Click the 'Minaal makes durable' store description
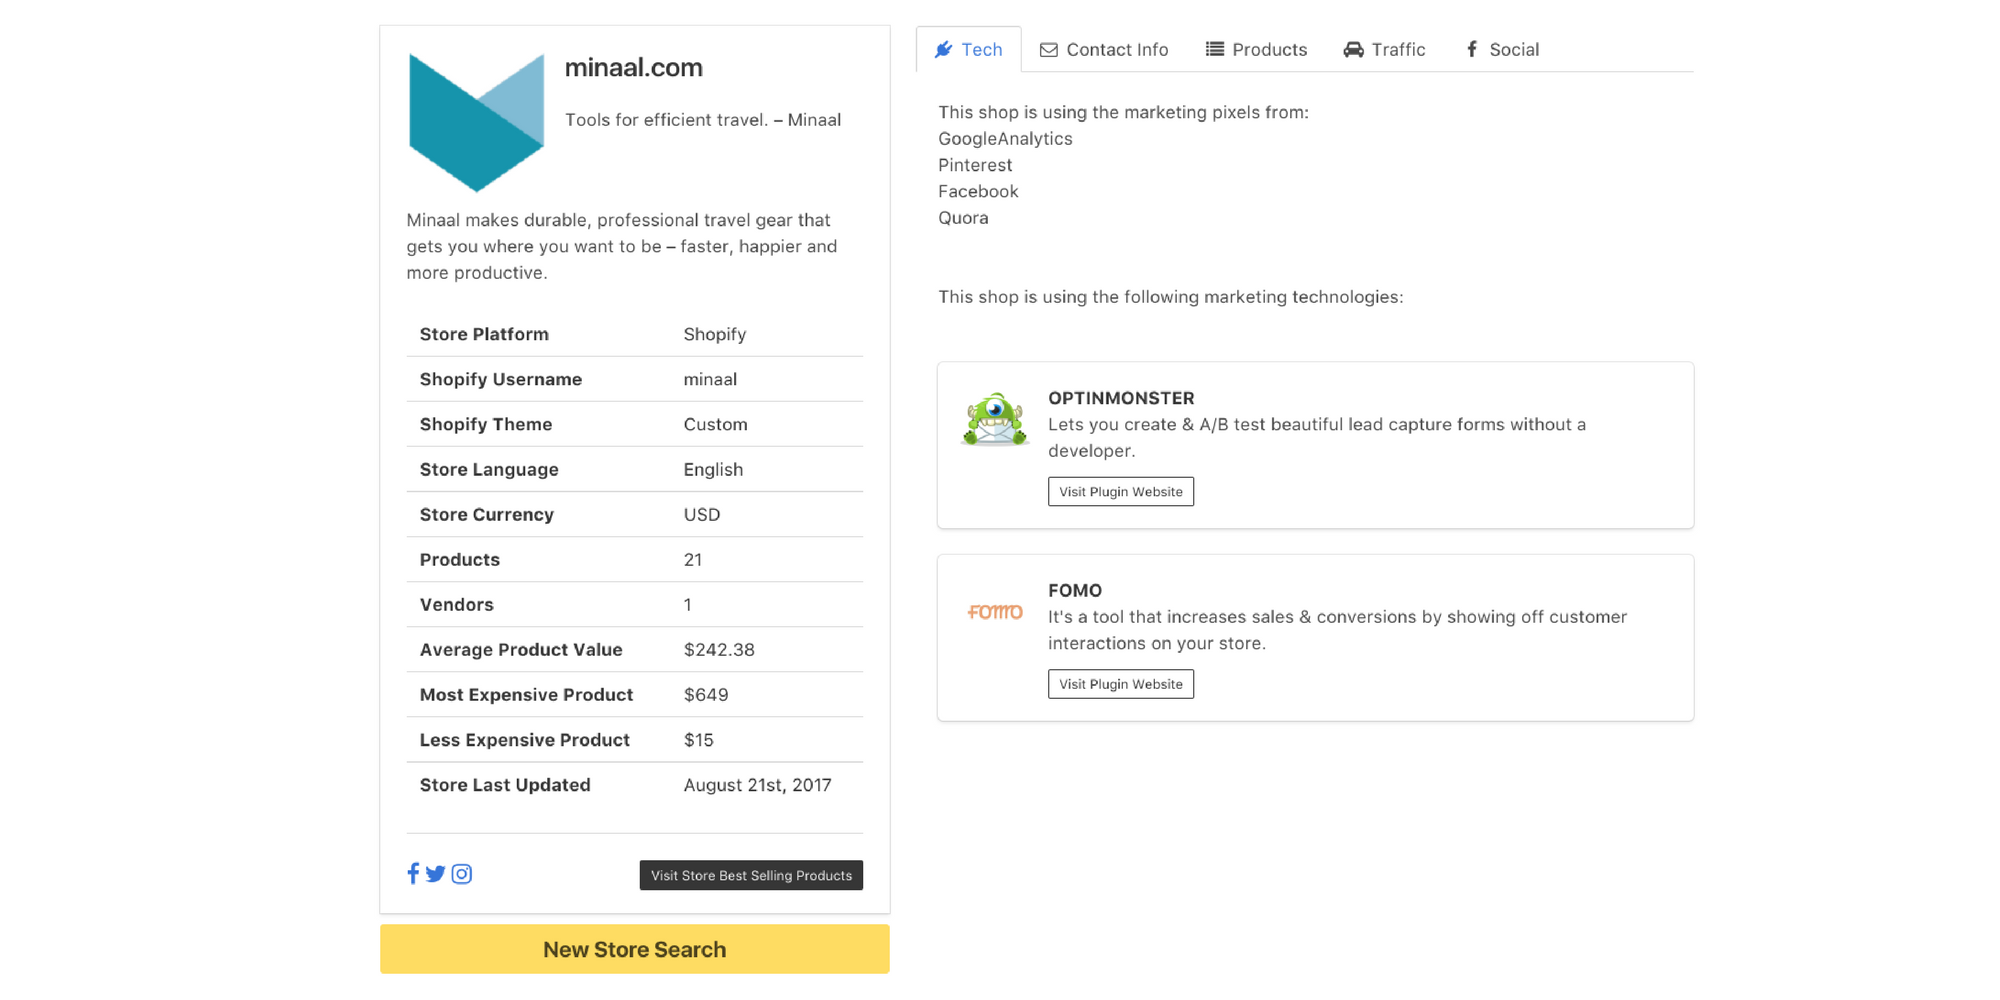Viewport: 2000px width, 1000px height. coord(621,246)
